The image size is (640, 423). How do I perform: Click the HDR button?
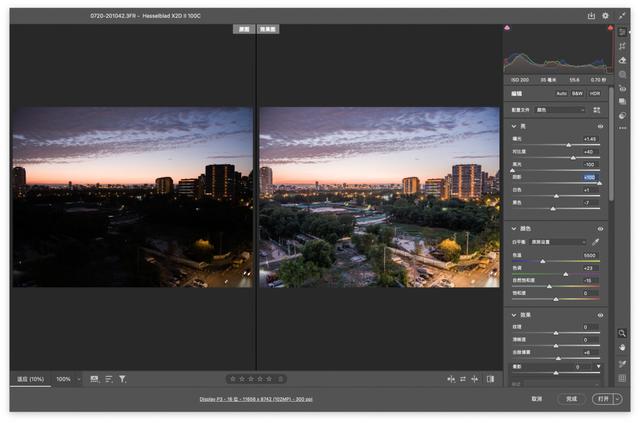click(595, 94)
